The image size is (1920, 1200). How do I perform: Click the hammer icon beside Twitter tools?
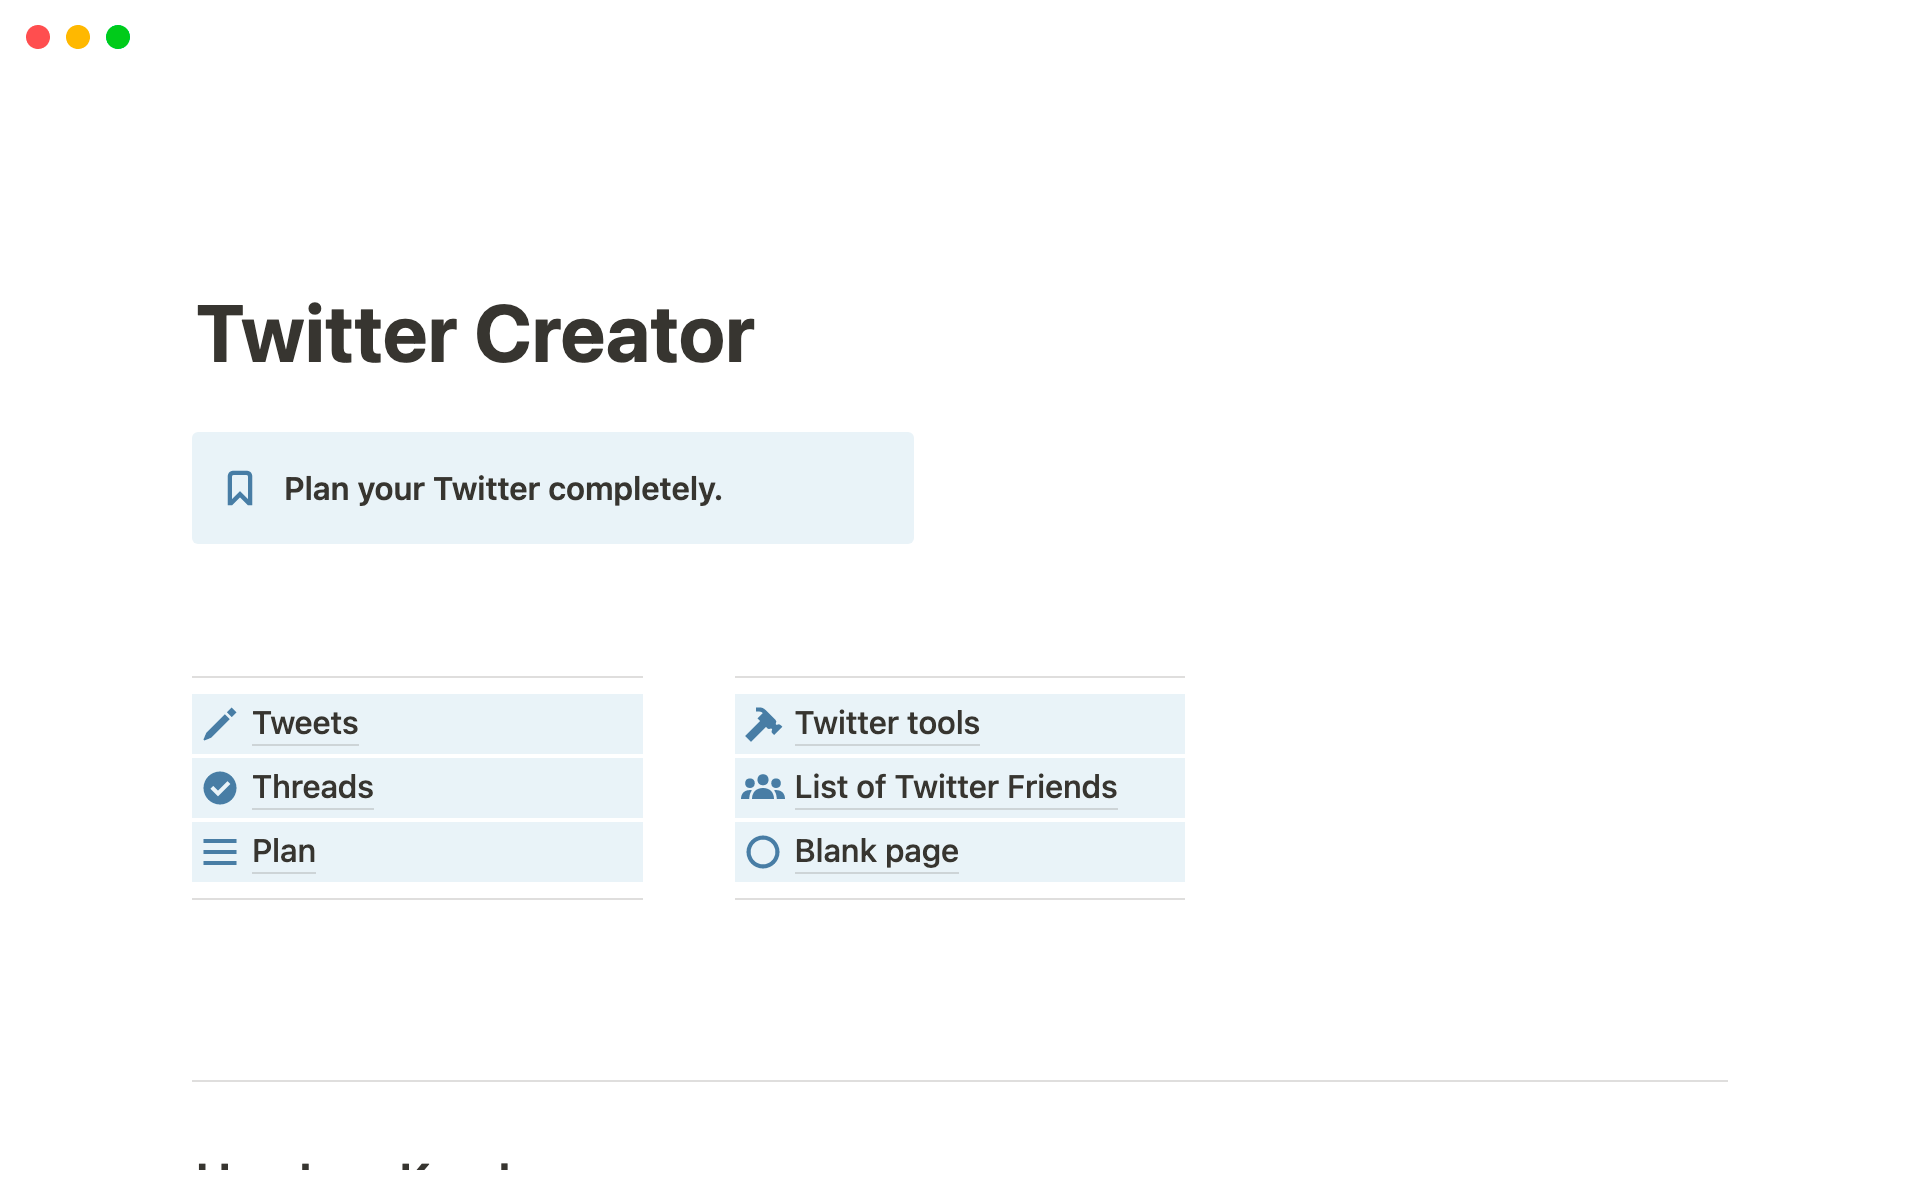pyautogui.click(x=763, y=724)
